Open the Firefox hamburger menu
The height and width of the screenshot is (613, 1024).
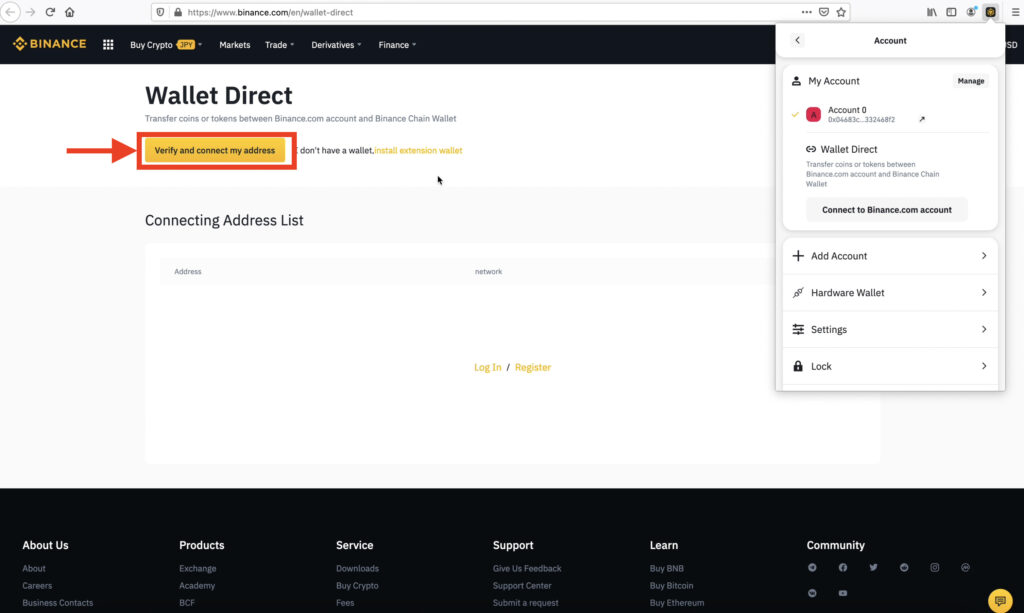(1016, 12)
